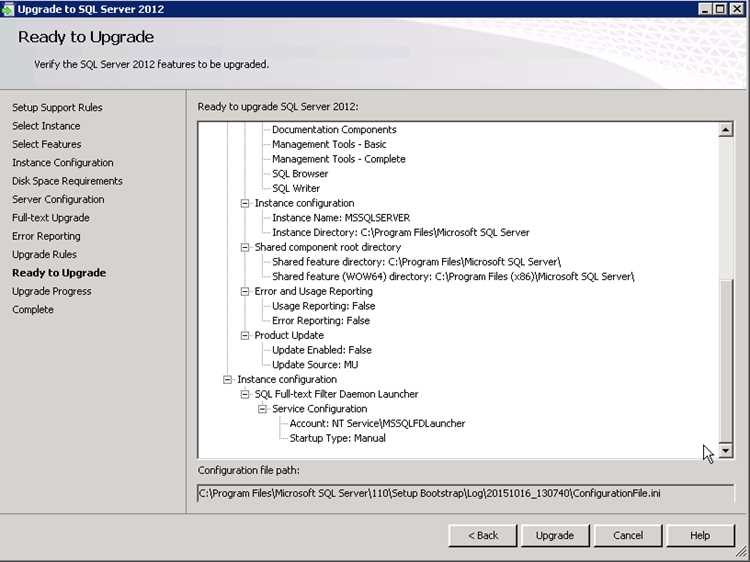Click the Back button
The image size is (750, 562).
(x=483, y=535)
